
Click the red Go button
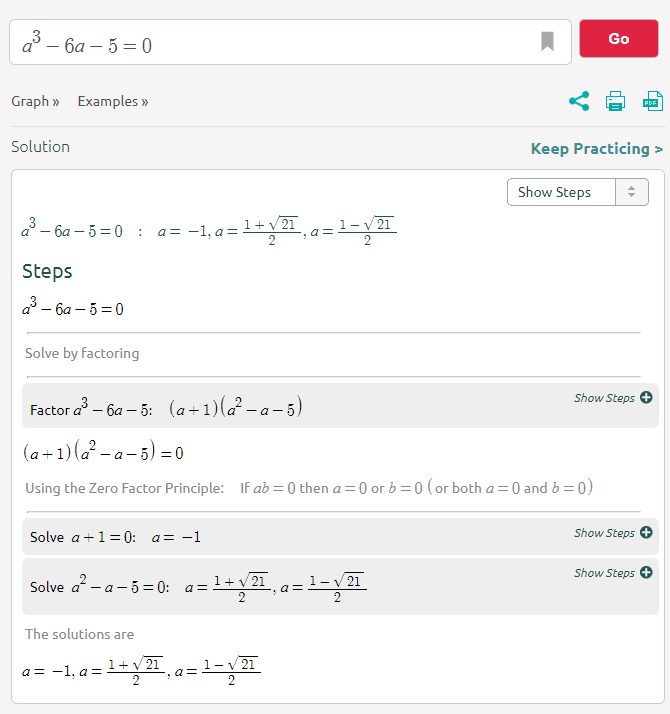pyautogui.click(x=619, y=39)
